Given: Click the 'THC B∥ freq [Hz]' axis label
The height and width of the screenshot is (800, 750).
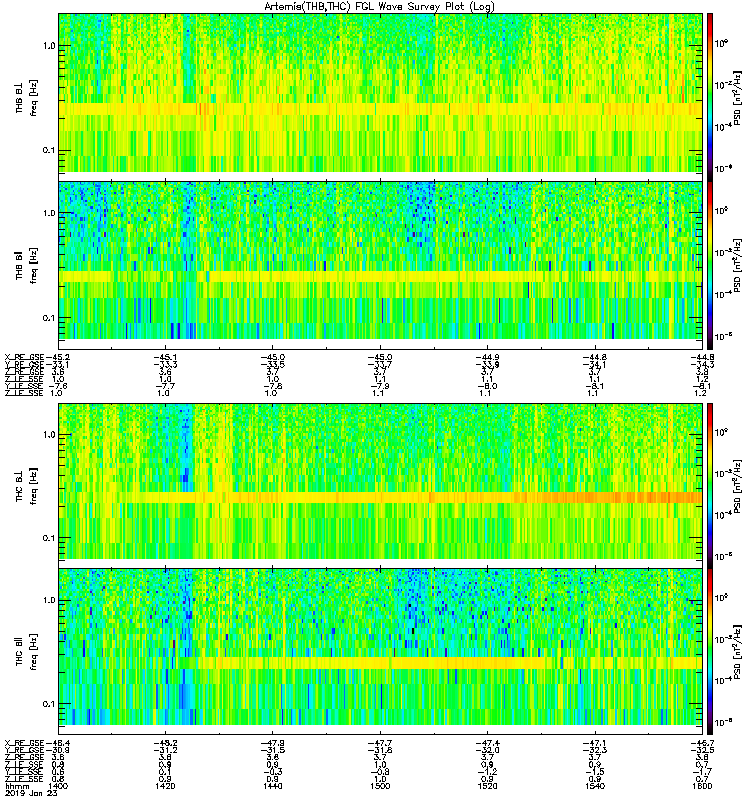Looking at the screenshot, I should coord(26,652).
